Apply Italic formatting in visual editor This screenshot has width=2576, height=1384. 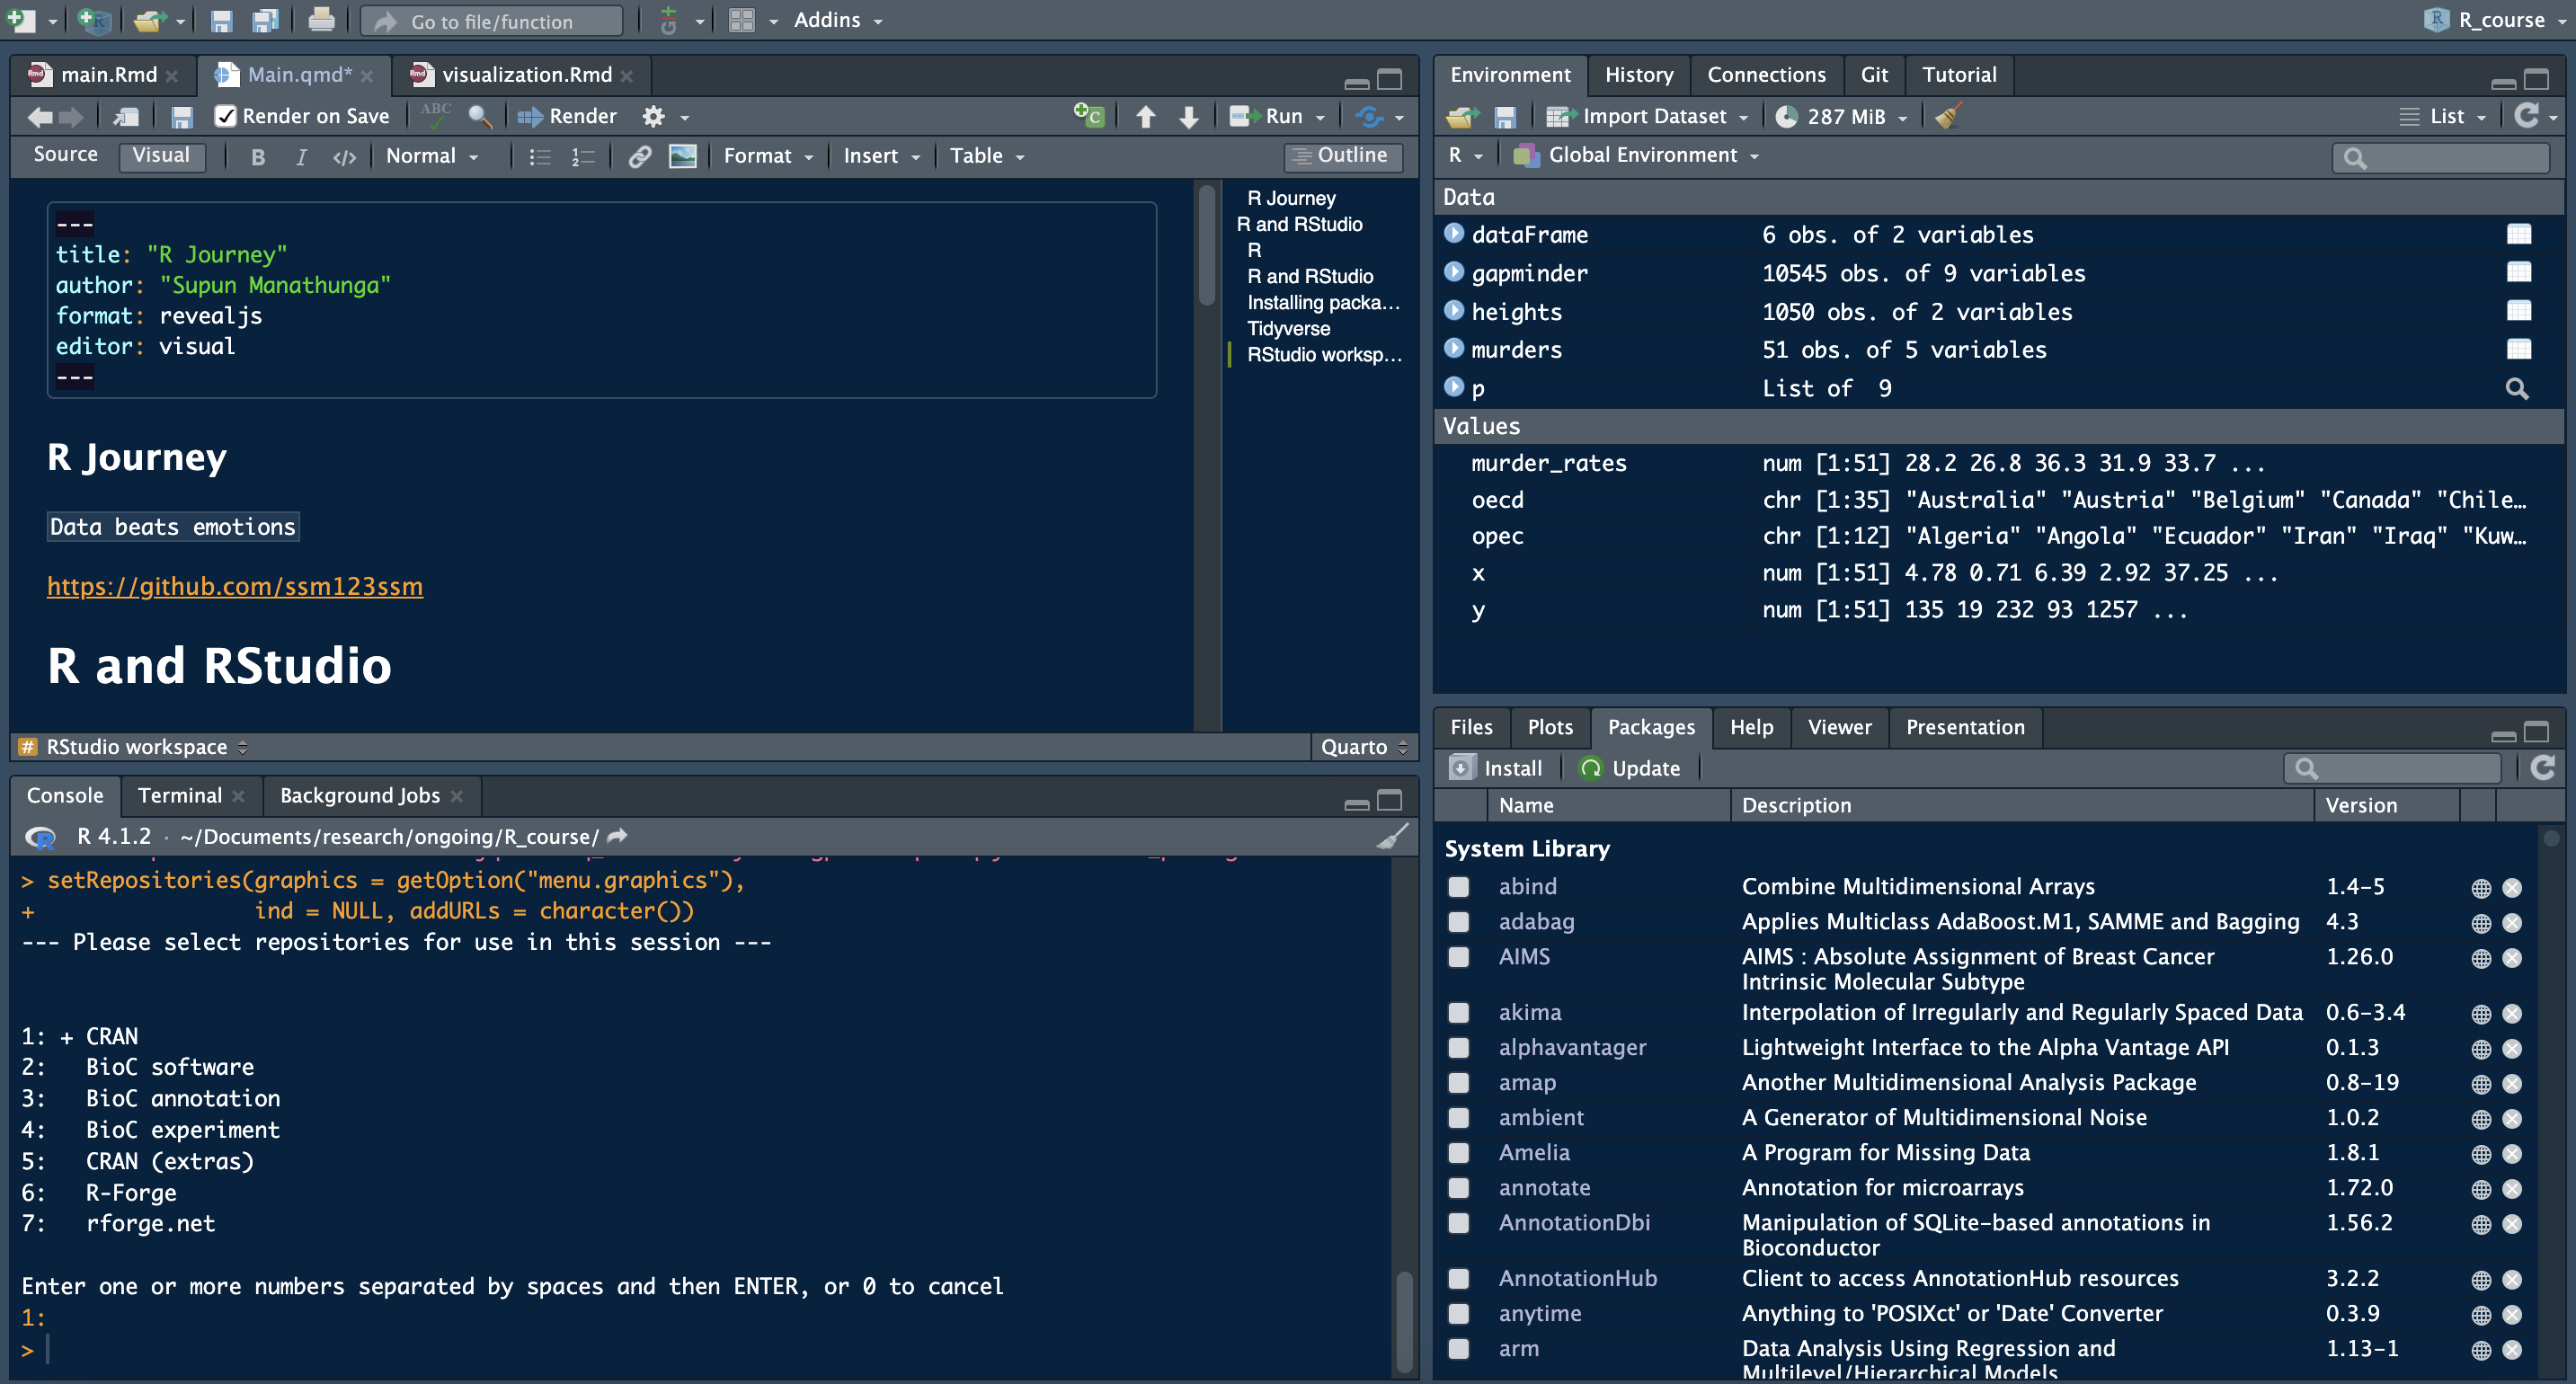(x=300, y=156)
